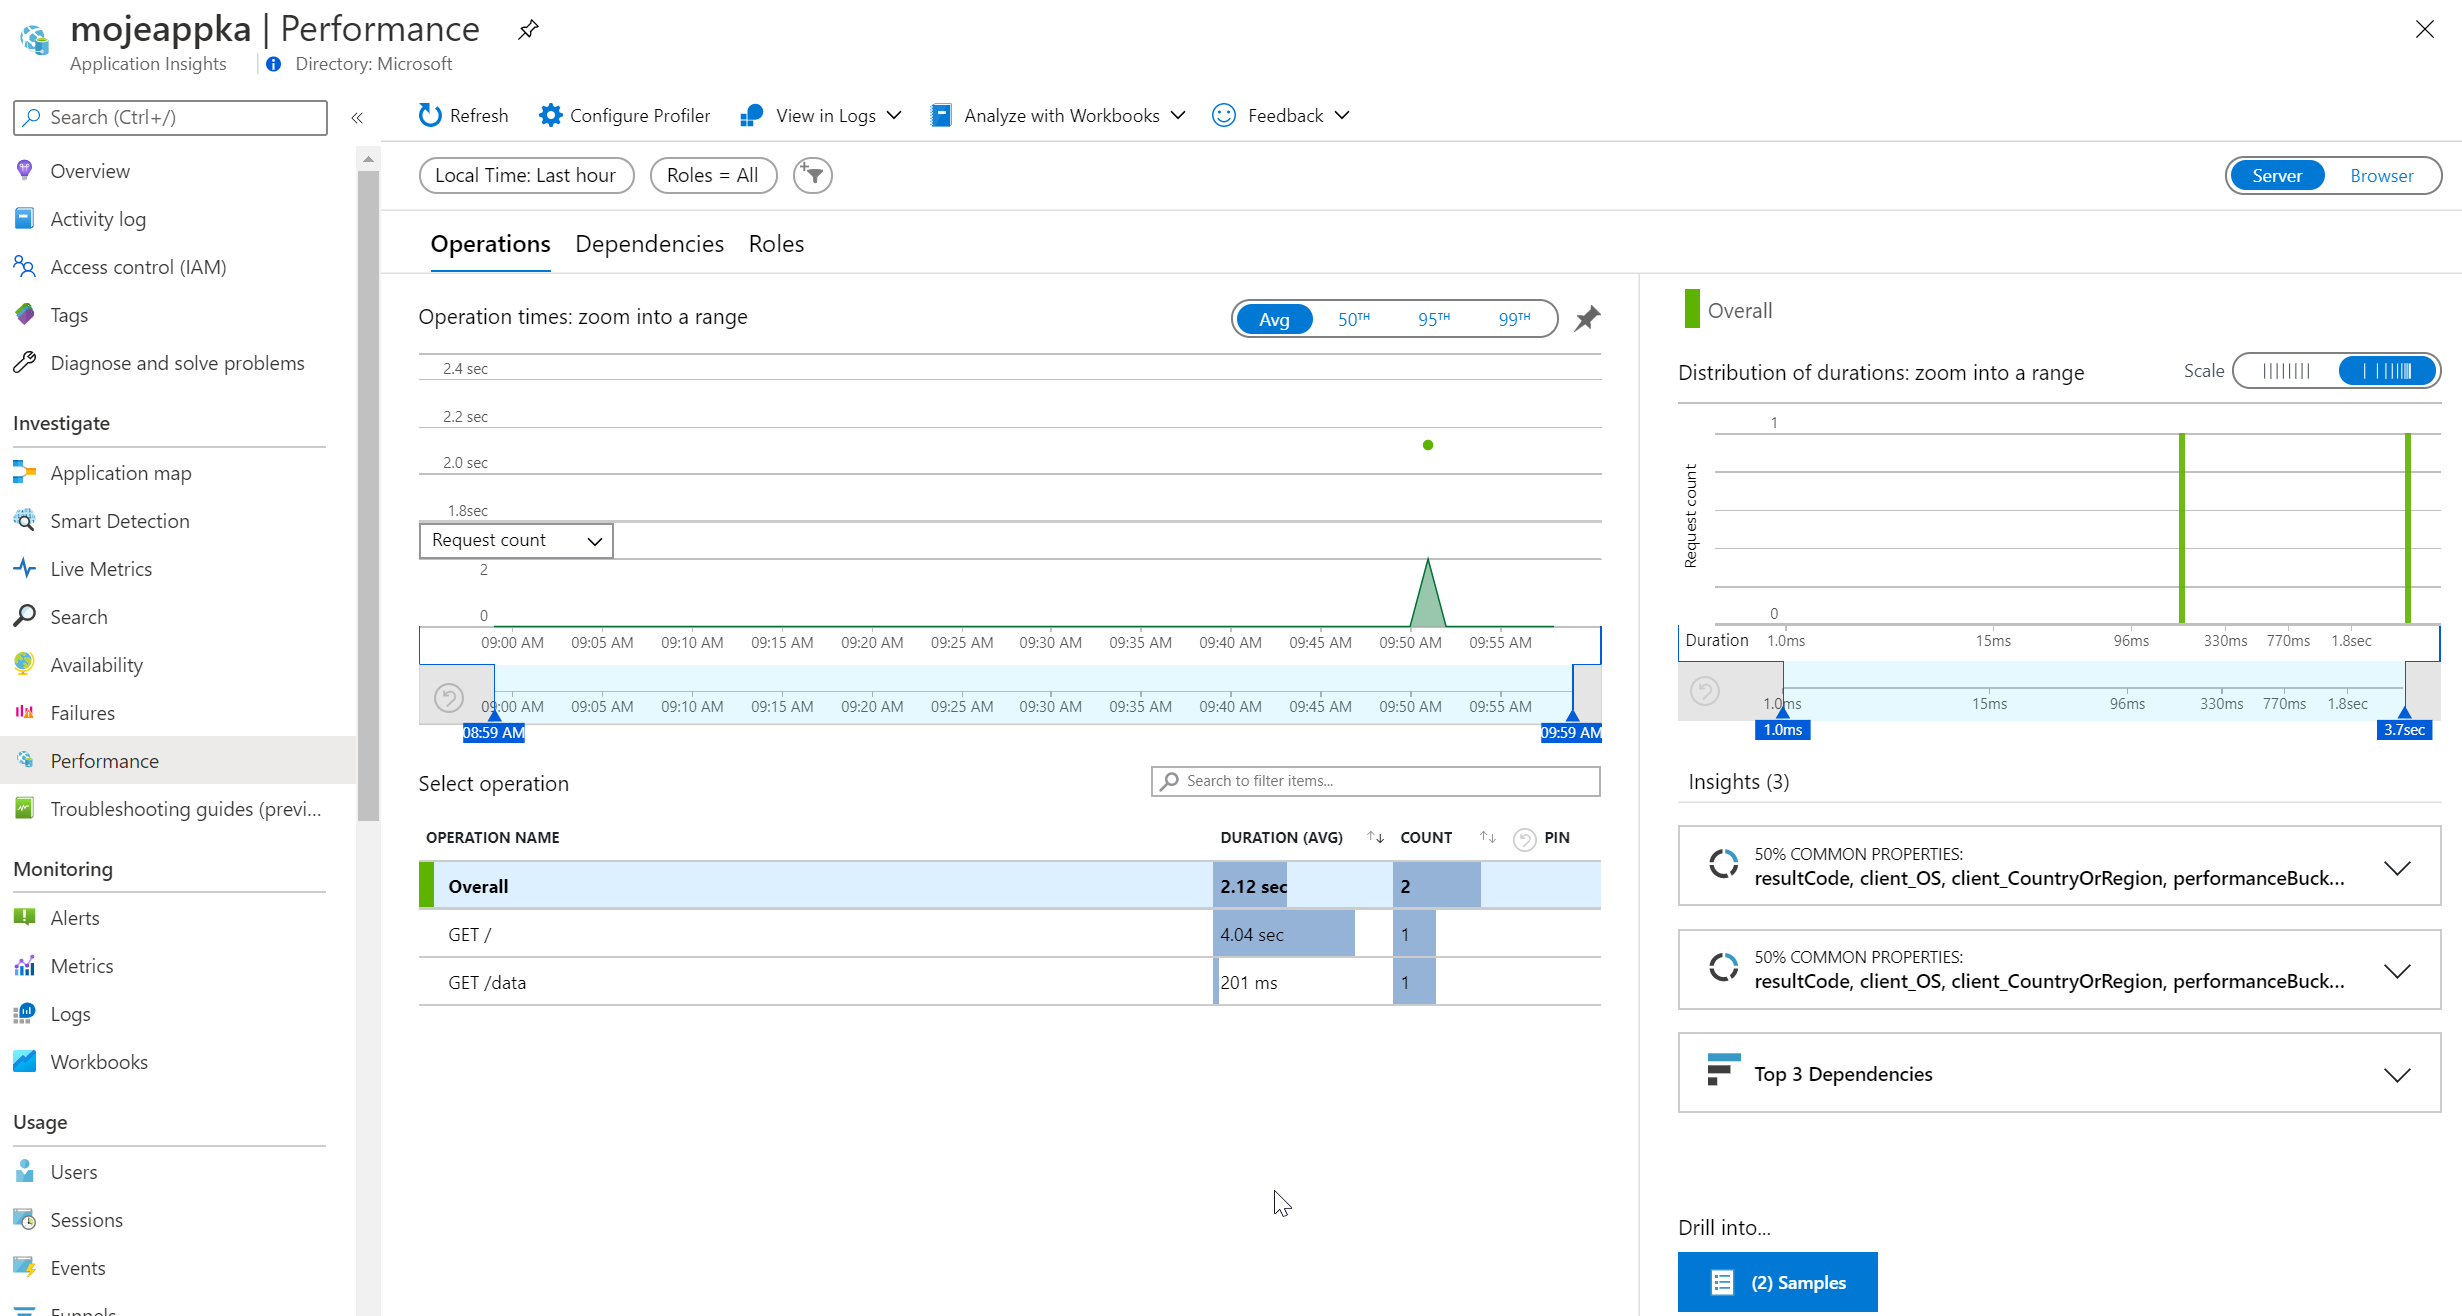2462x1316 pixels.
Task: Pin the operation times chart
Action: click(1587, 319)
